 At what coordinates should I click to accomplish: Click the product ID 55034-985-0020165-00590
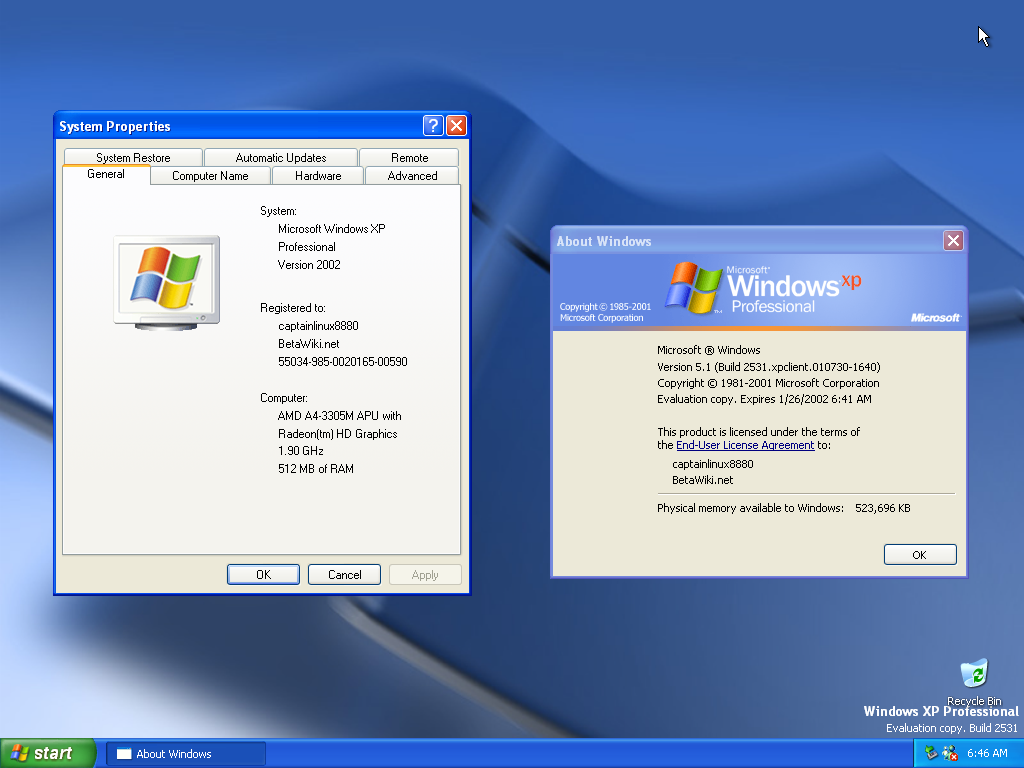point(343,362)
